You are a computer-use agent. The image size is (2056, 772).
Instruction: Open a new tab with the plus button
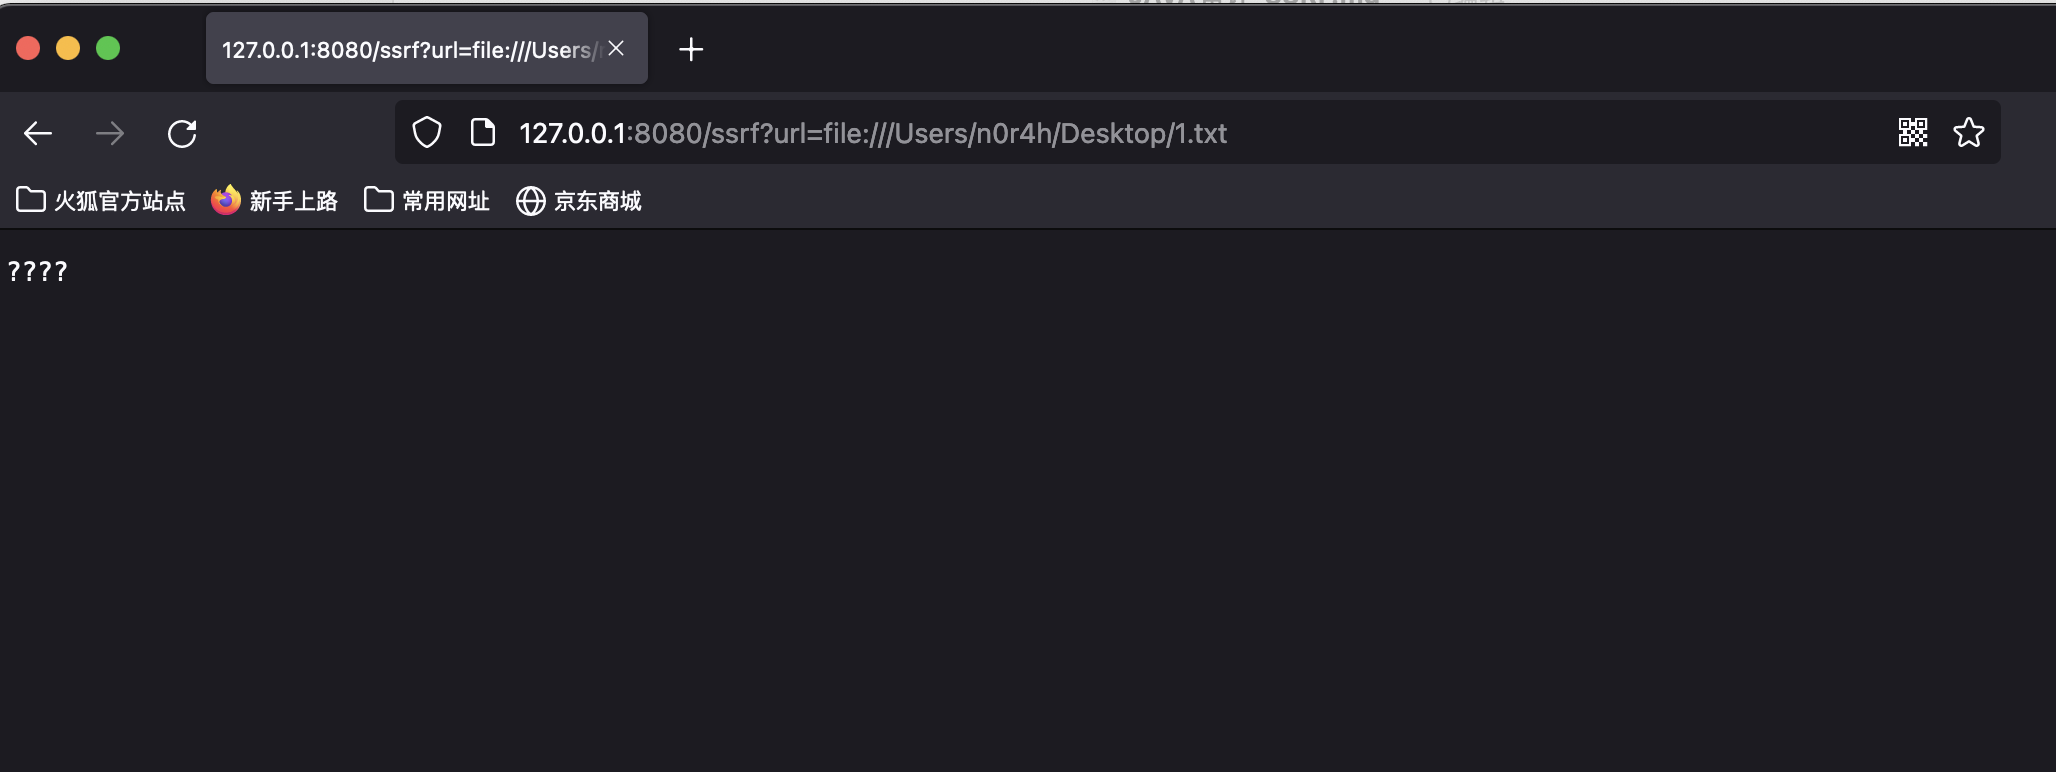(691, 49)
